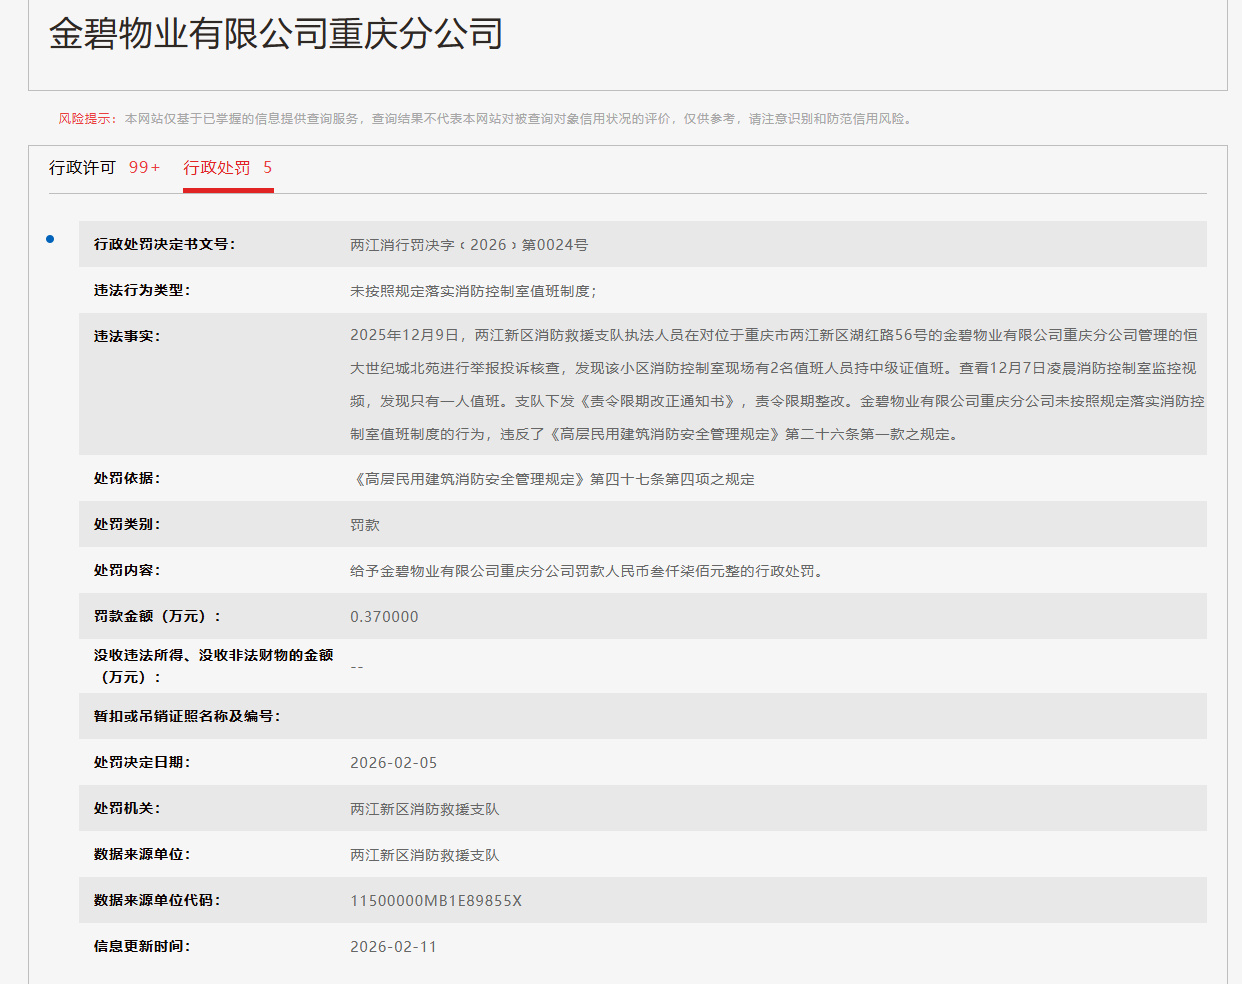1242x984 pixels.
Task: Click the 处罚内容 description text
Action: (x=586, y=571)
